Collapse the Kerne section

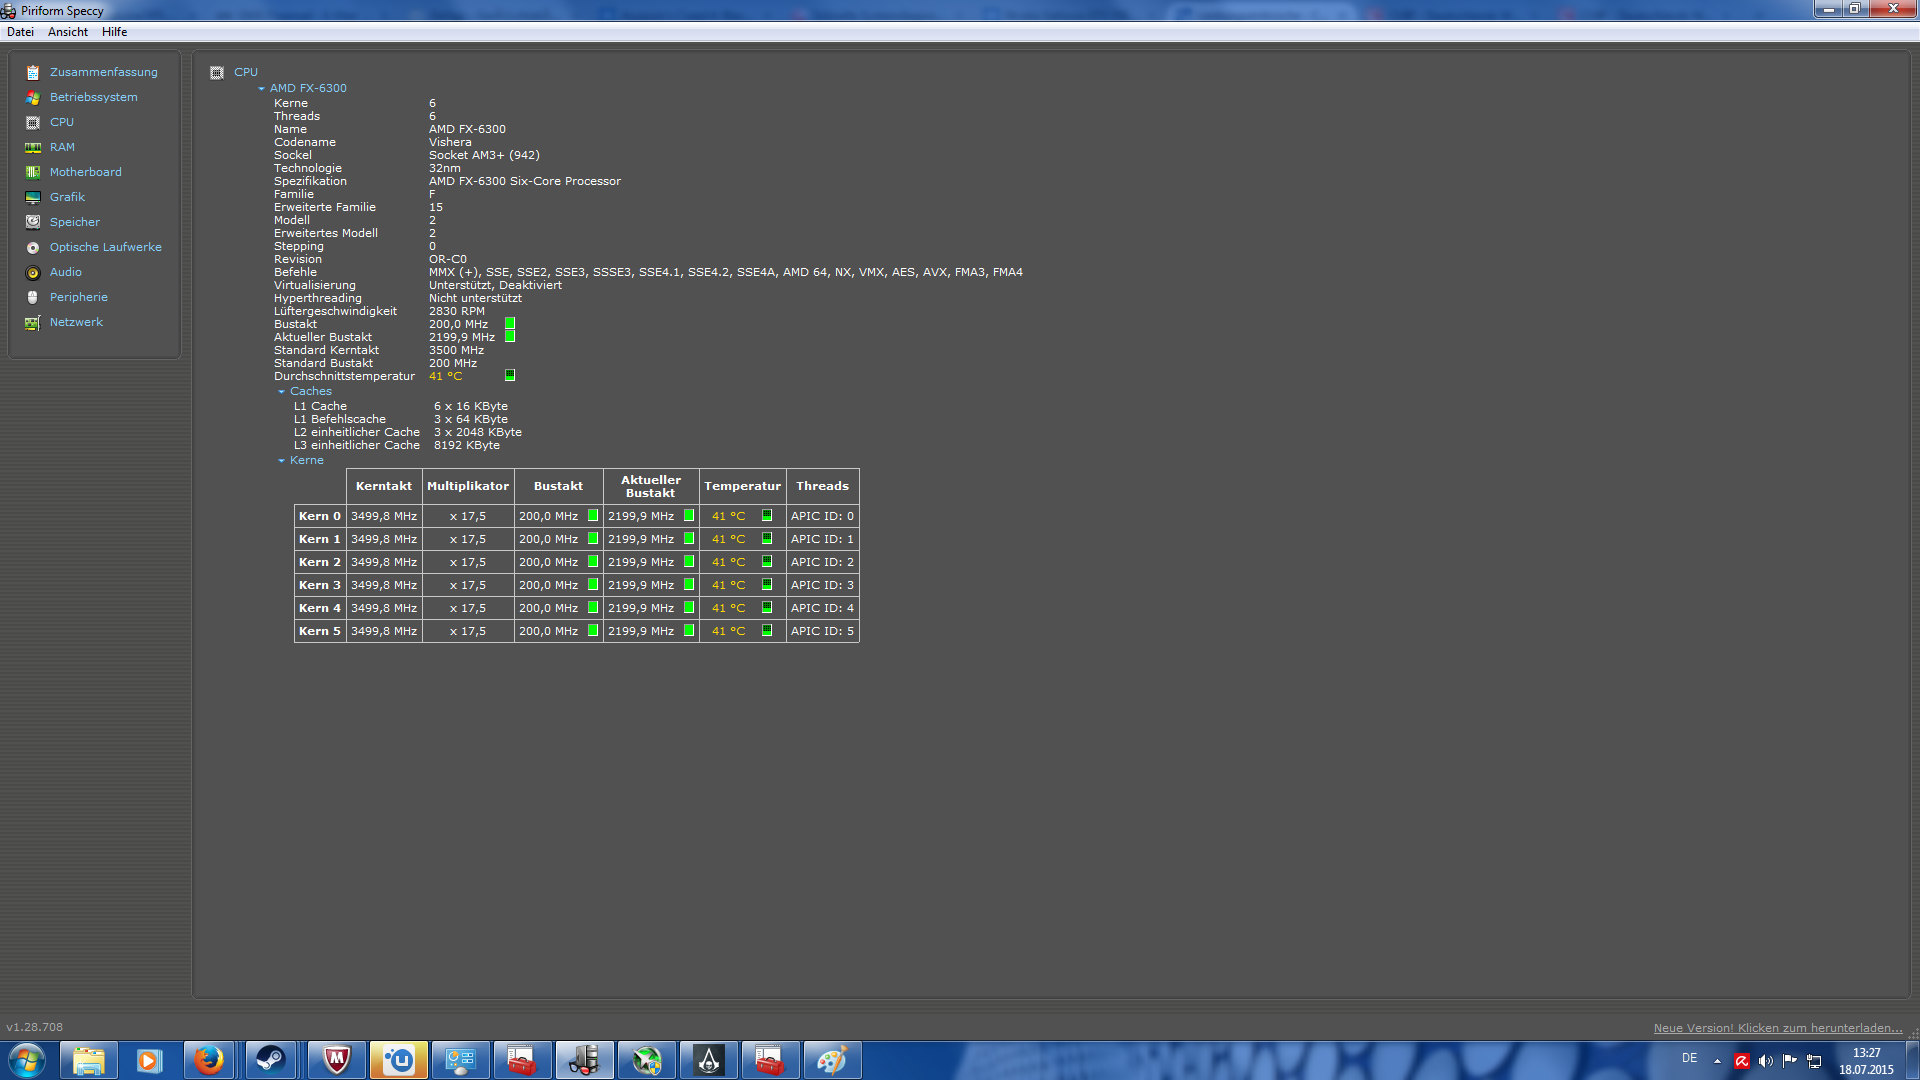pos(282,461)
